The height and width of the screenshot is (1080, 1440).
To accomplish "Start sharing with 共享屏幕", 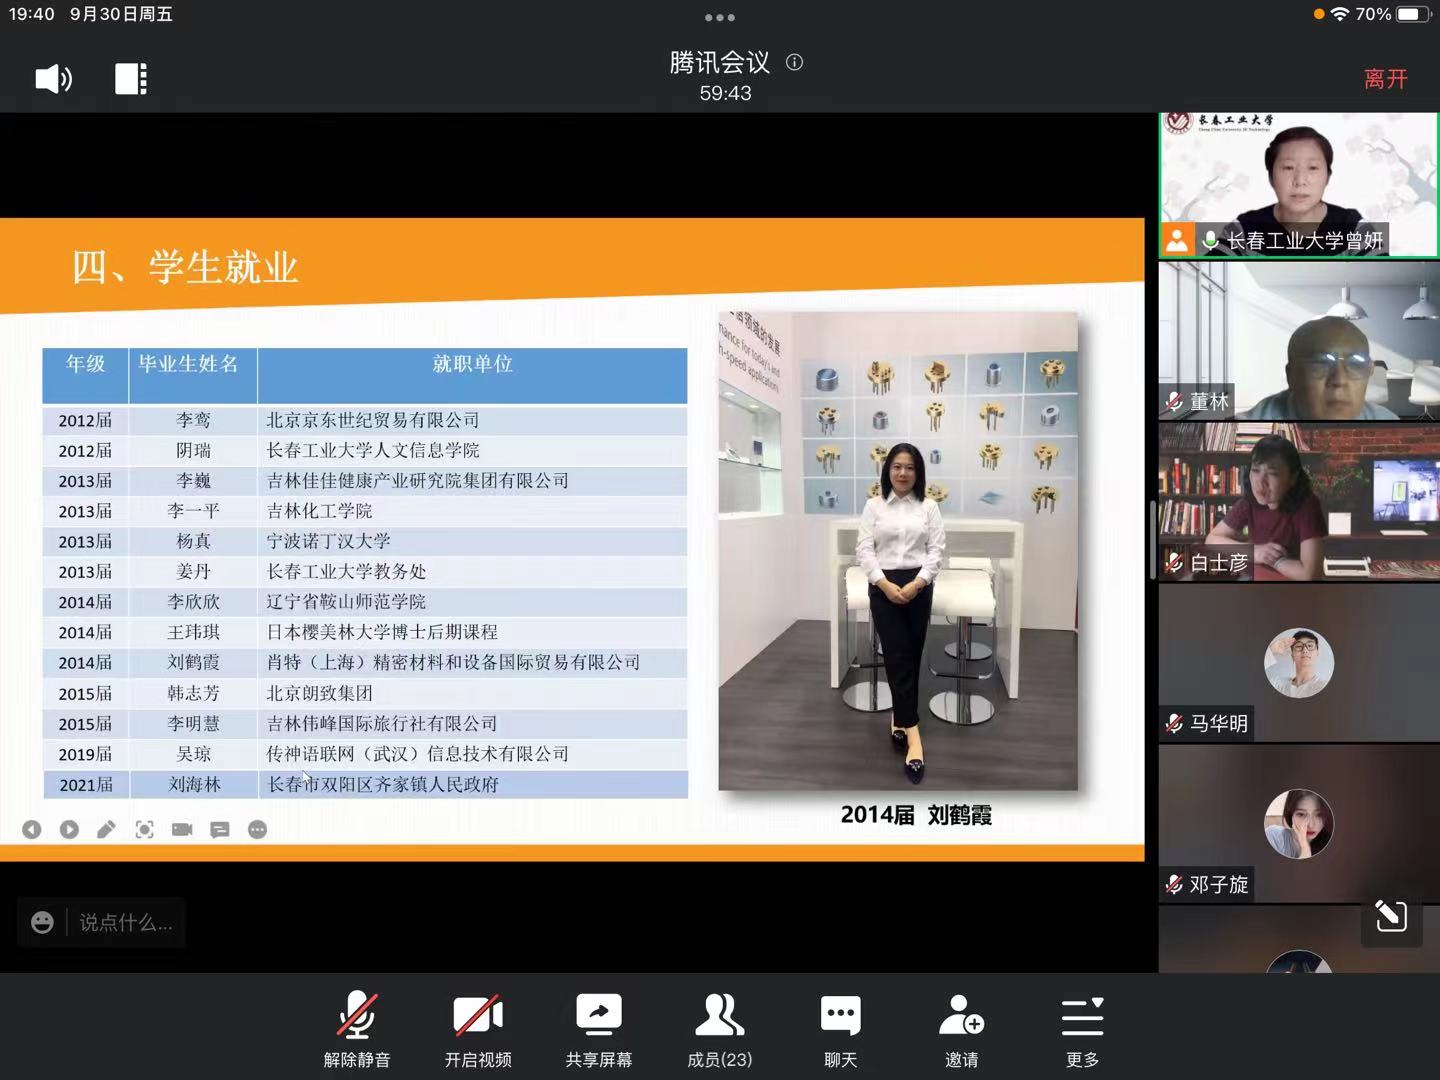I will click(599, 1030).
